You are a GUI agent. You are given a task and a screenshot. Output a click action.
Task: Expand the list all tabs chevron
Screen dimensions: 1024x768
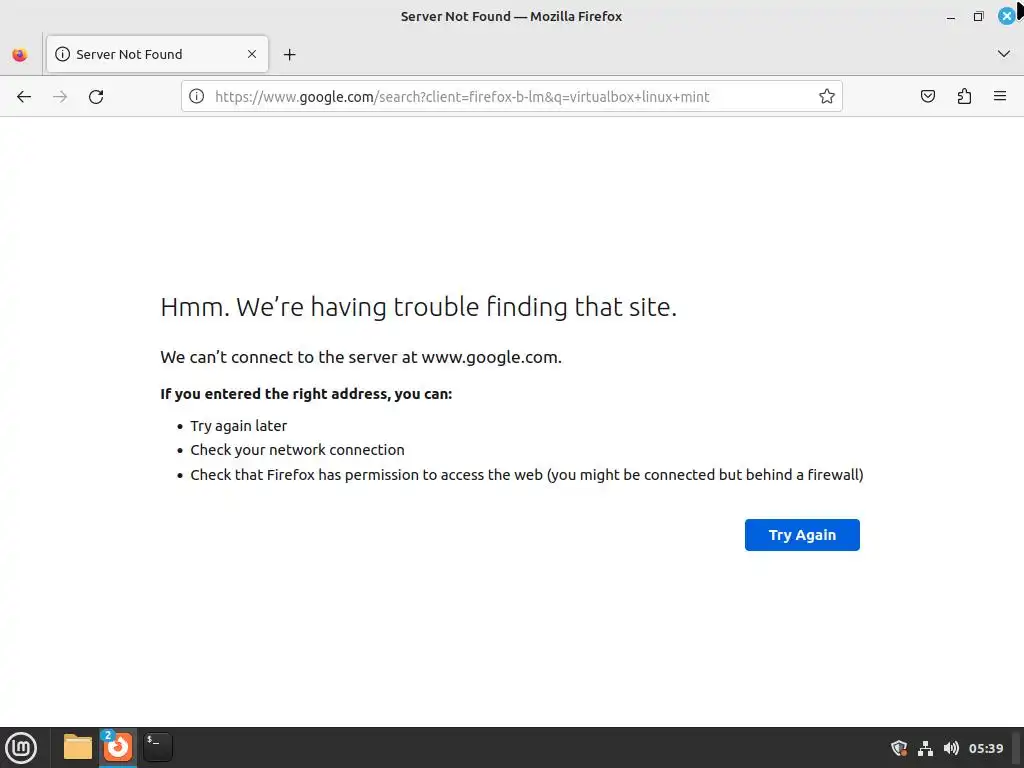coord(1004,54)
